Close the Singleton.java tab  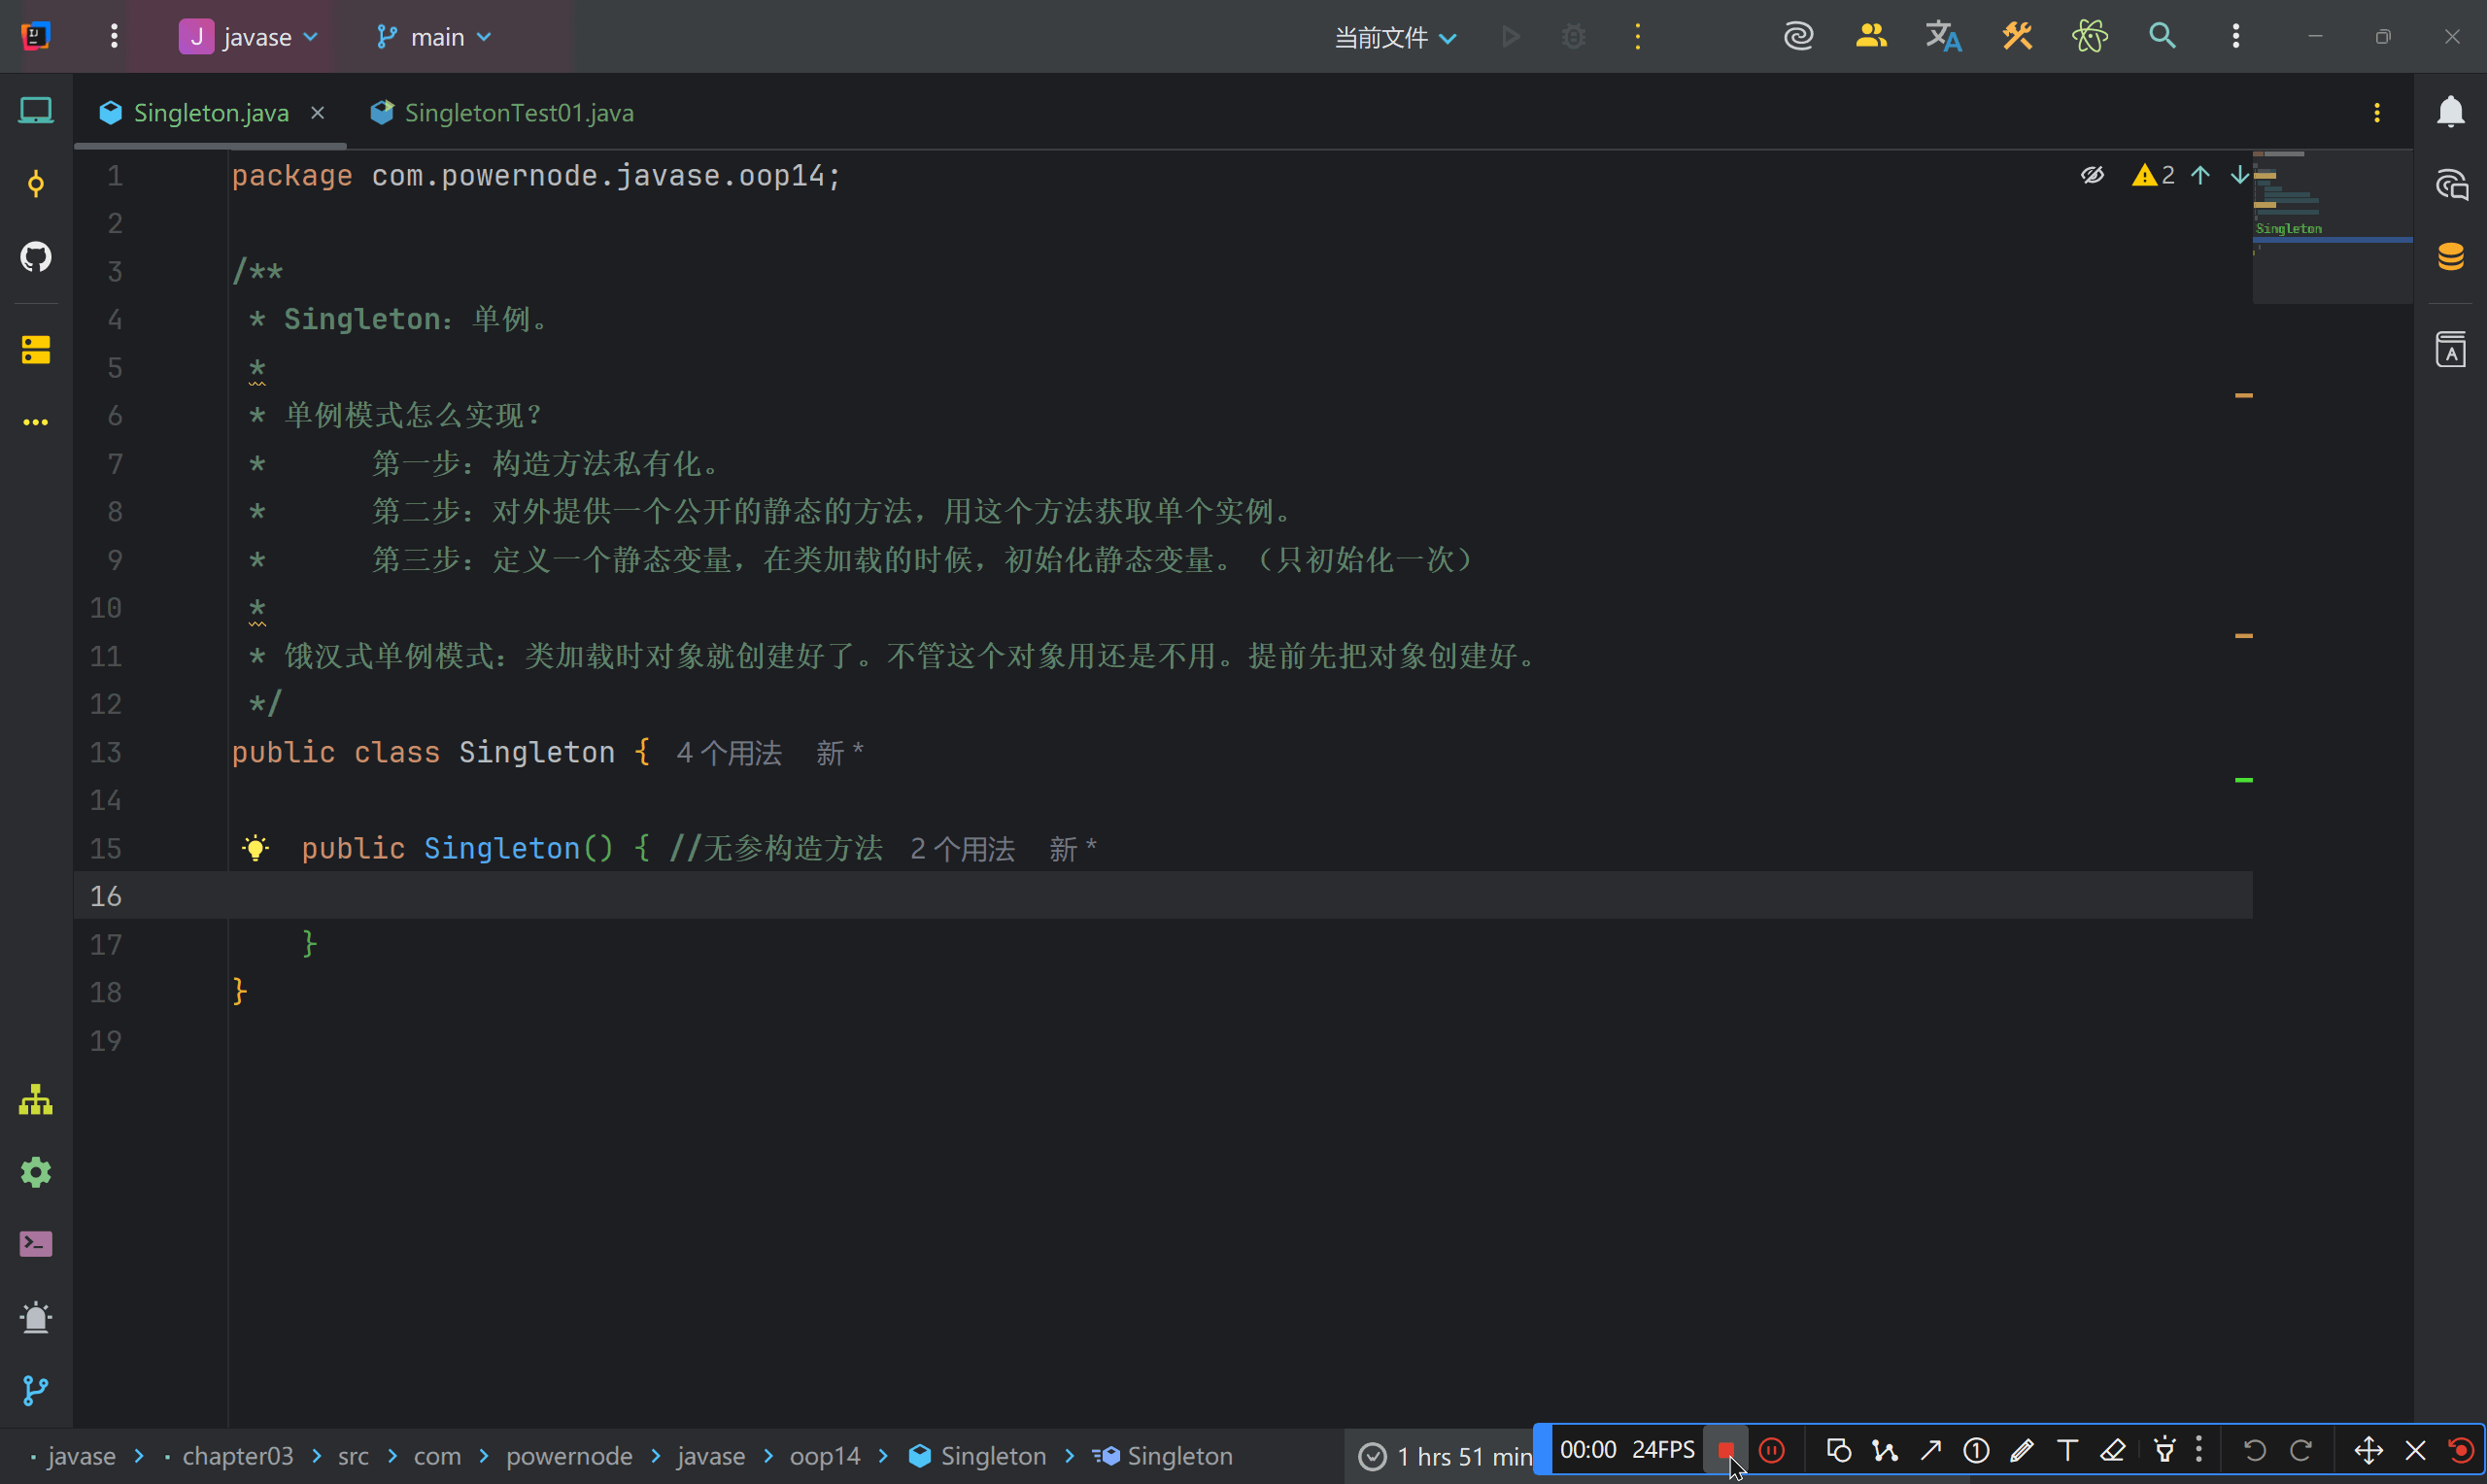317,113
